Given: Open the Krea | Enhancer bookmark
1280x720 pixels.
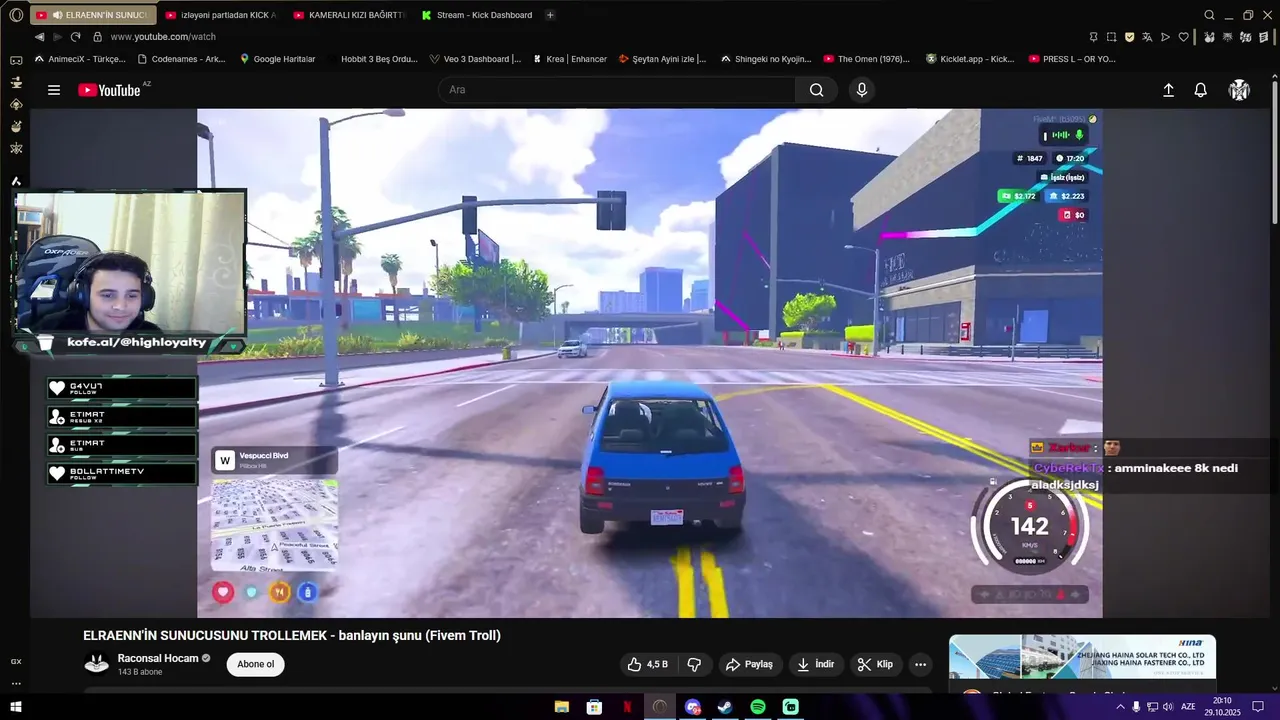Looking at the screenshot, I should (569, 59).
